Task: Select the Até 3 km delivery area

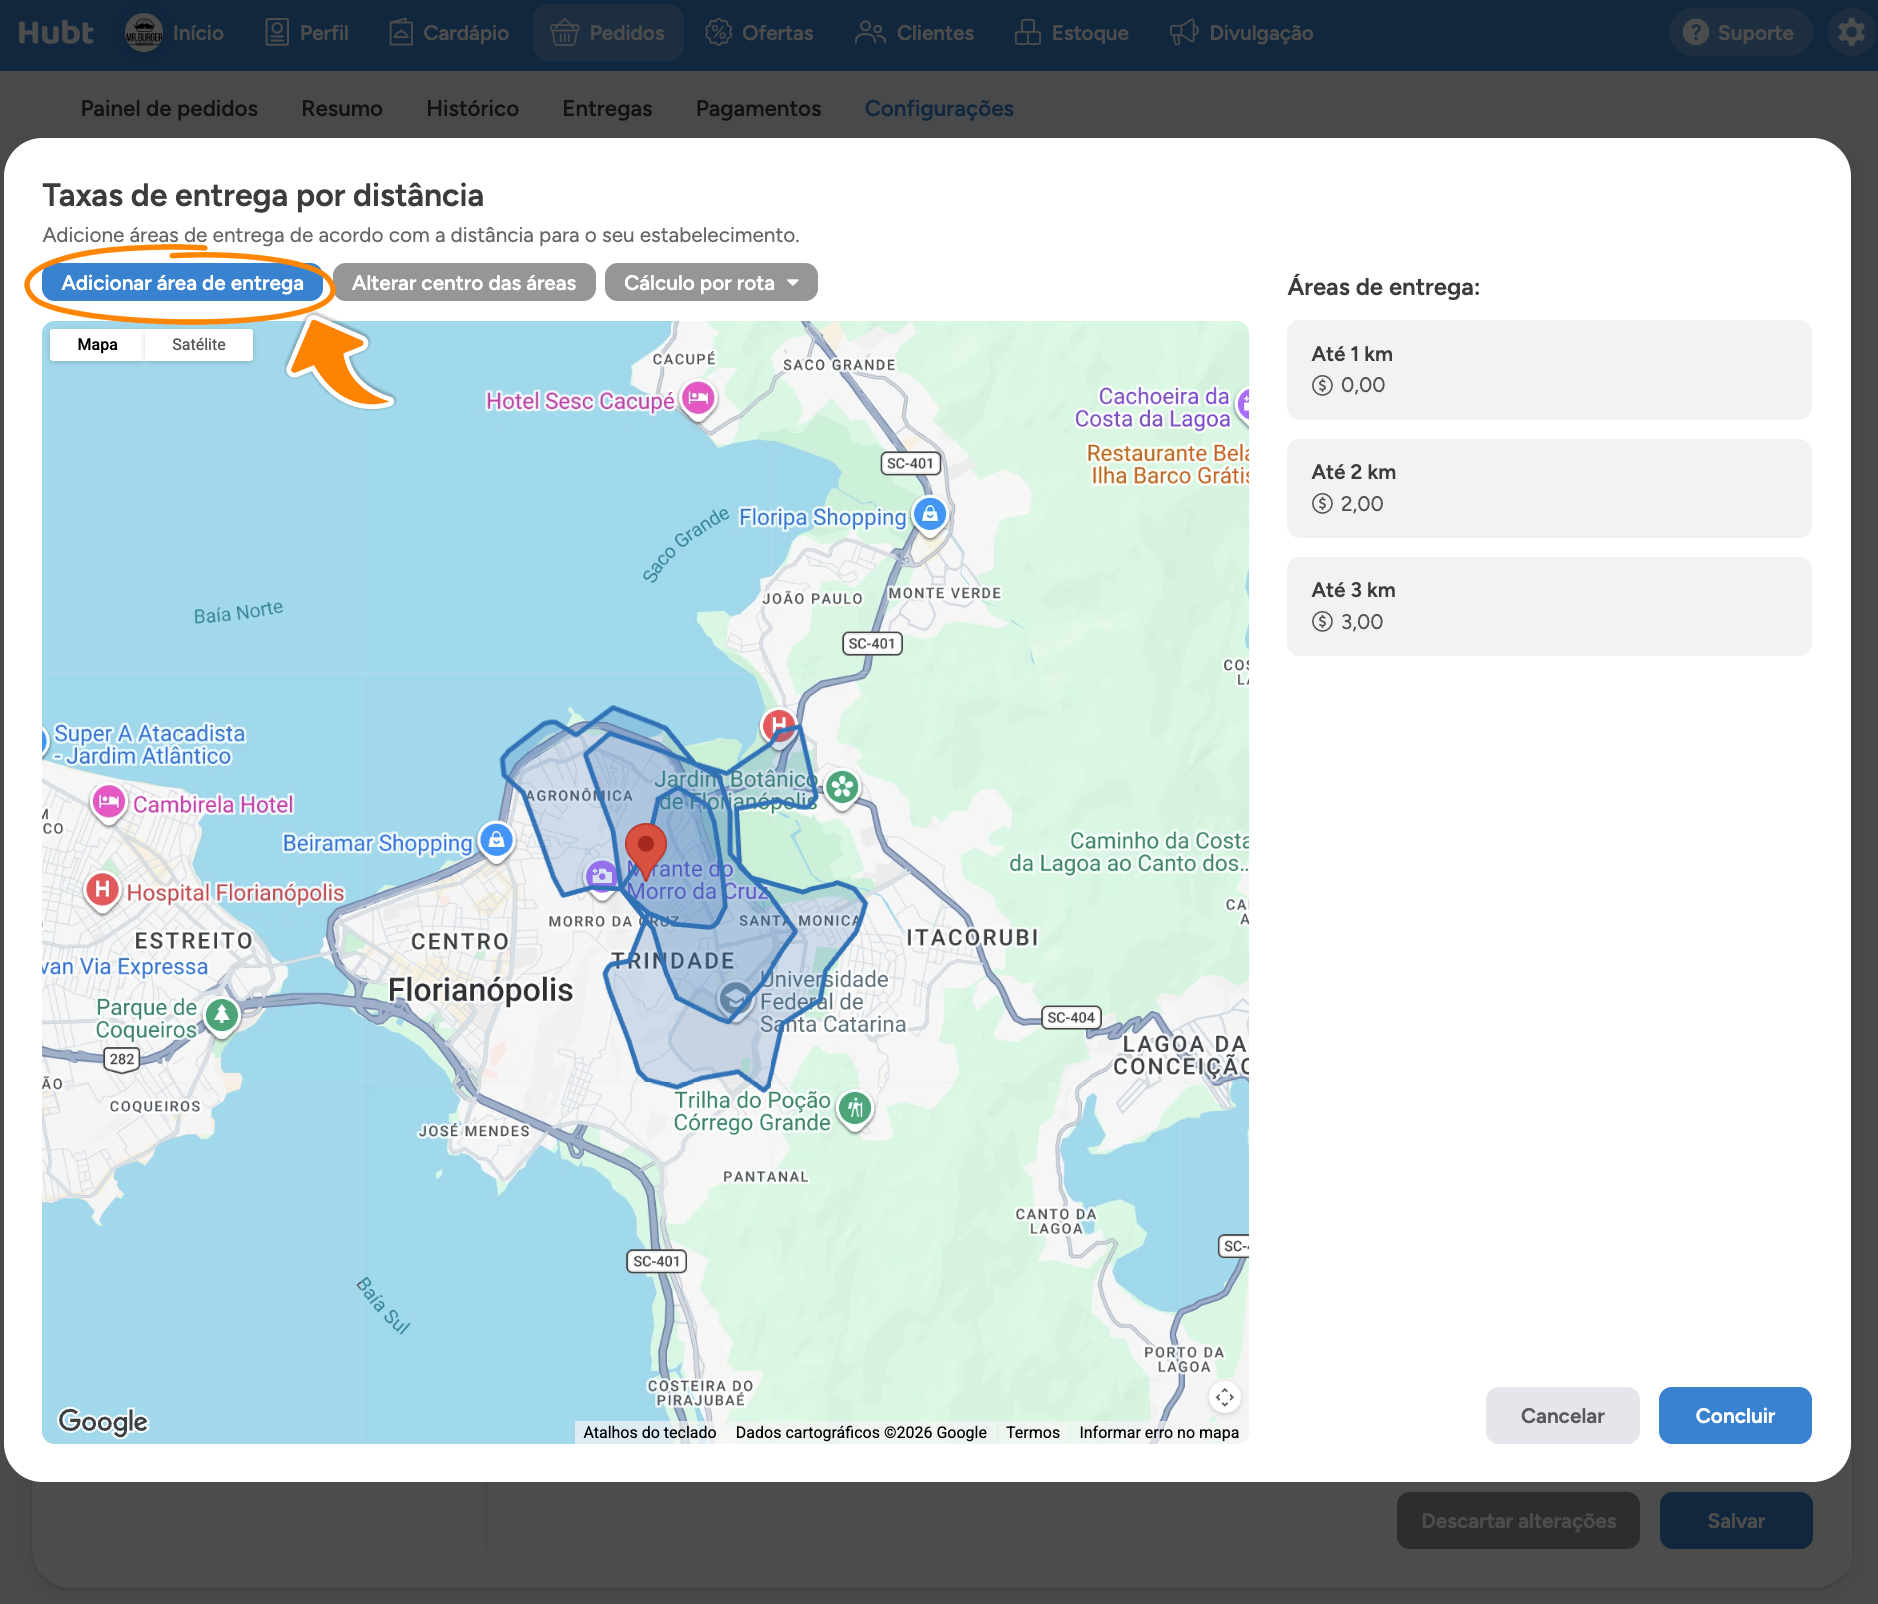Action: (1549, 606)
